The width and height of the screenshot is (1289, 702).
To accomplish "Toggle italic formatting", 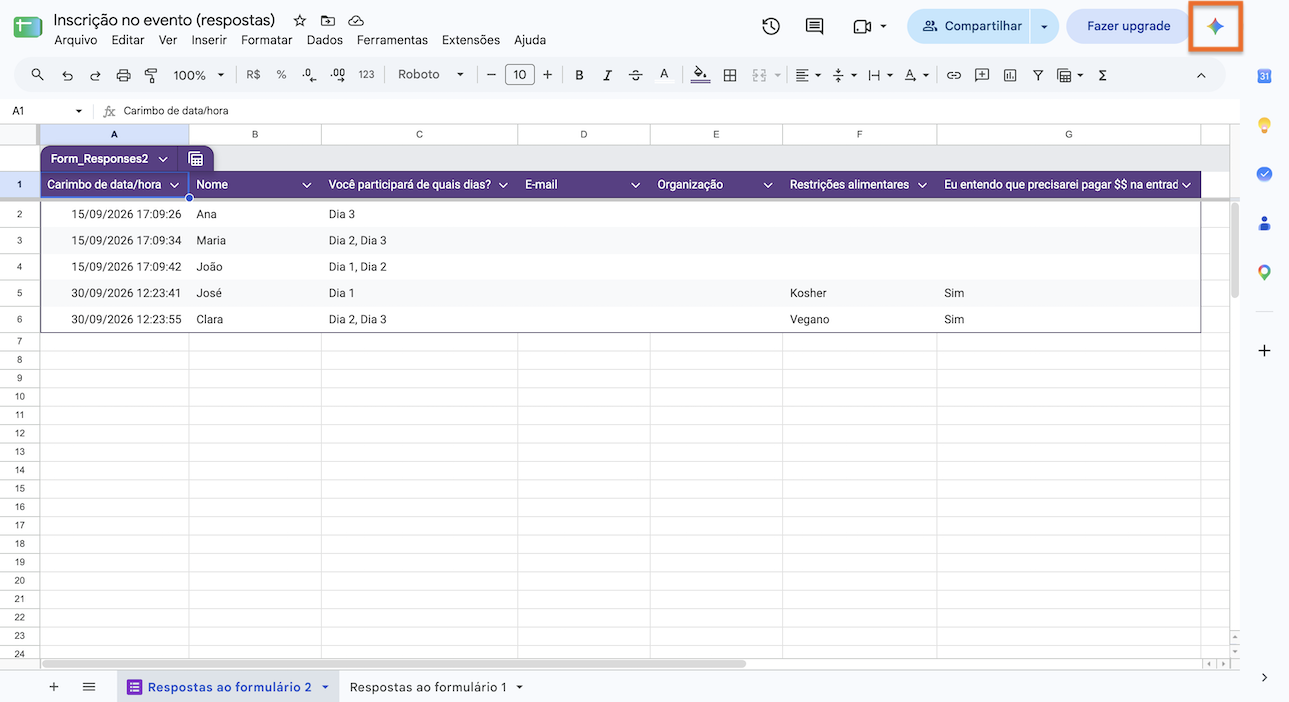I will tap(607, 75).
